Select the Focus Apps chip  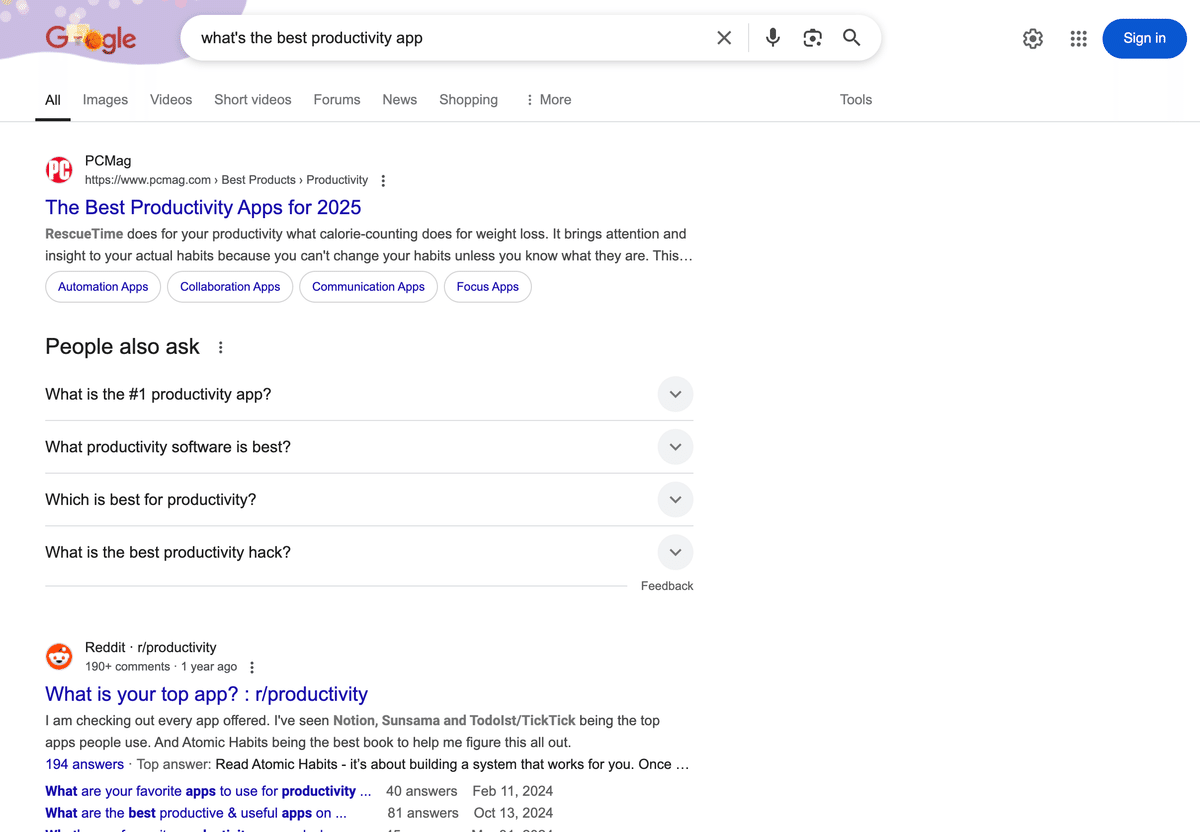pos(487,287)
